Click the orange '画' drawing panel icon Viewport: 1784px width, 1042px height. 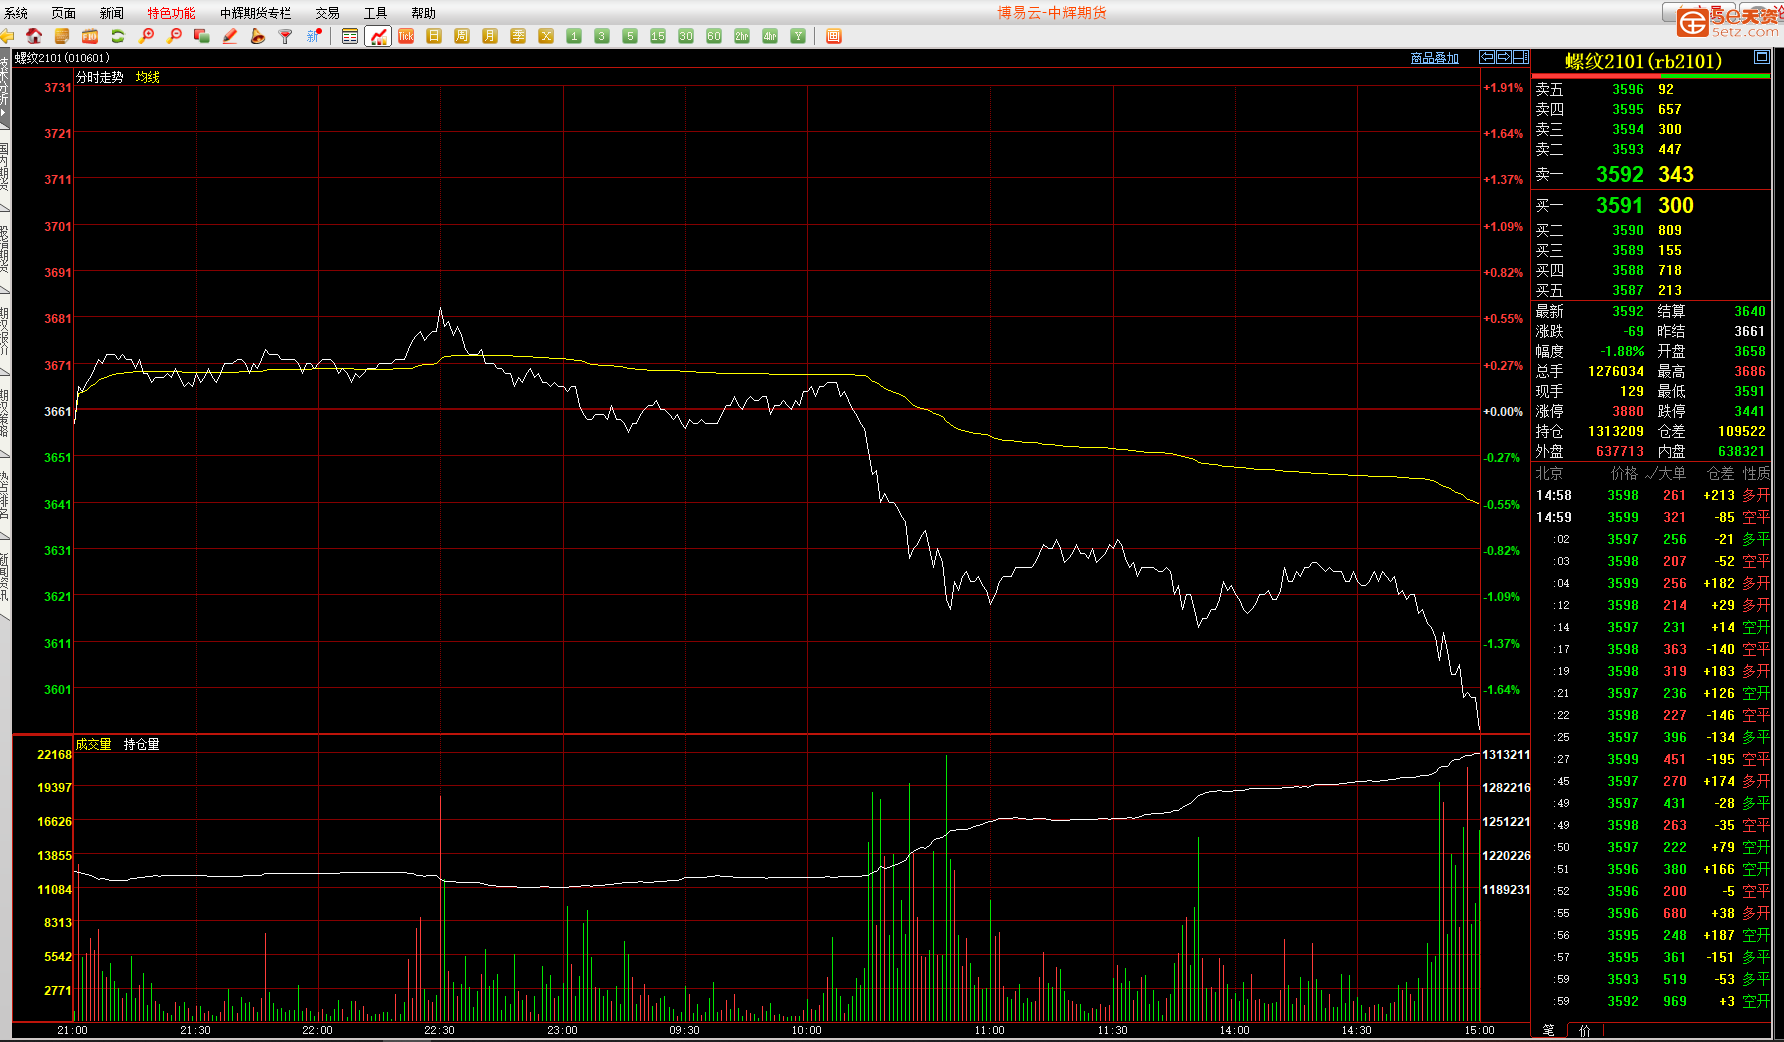point(834,36)
